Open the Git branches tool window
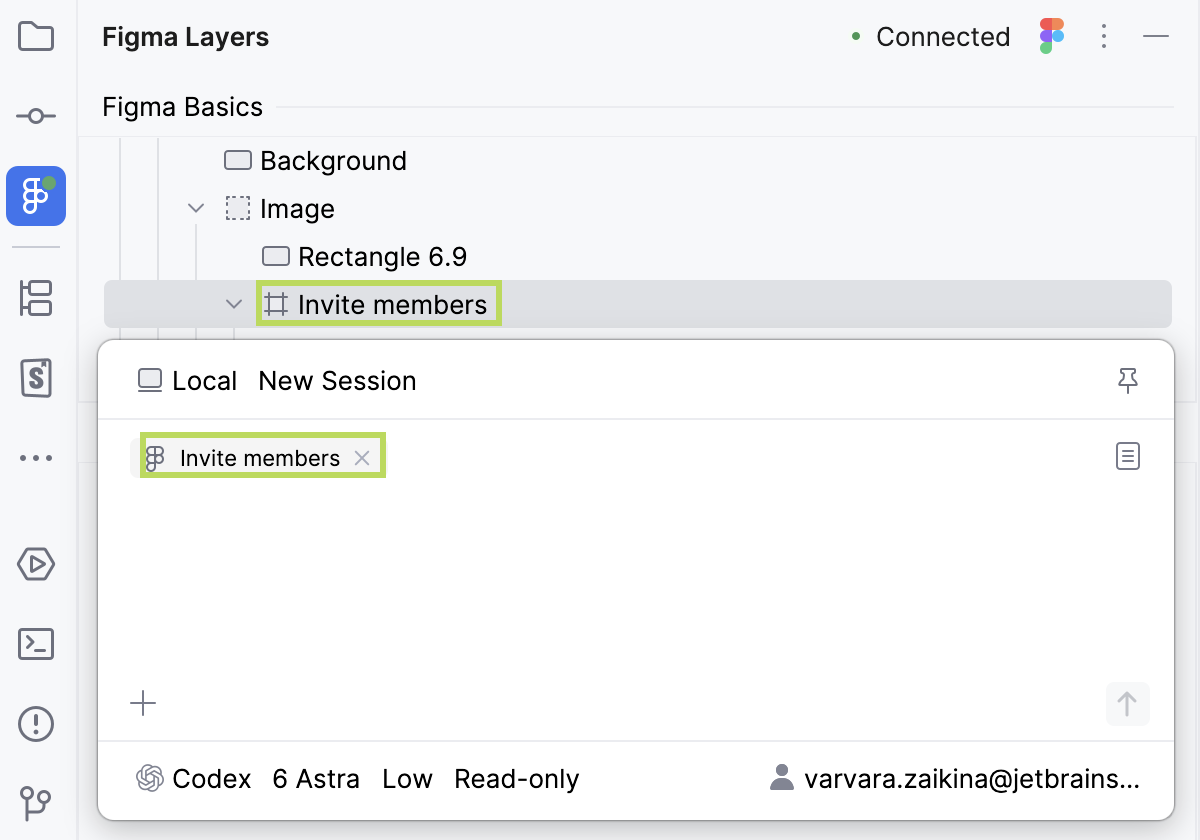The height and width of the screenshot is (840, 1200). (36, 801)
